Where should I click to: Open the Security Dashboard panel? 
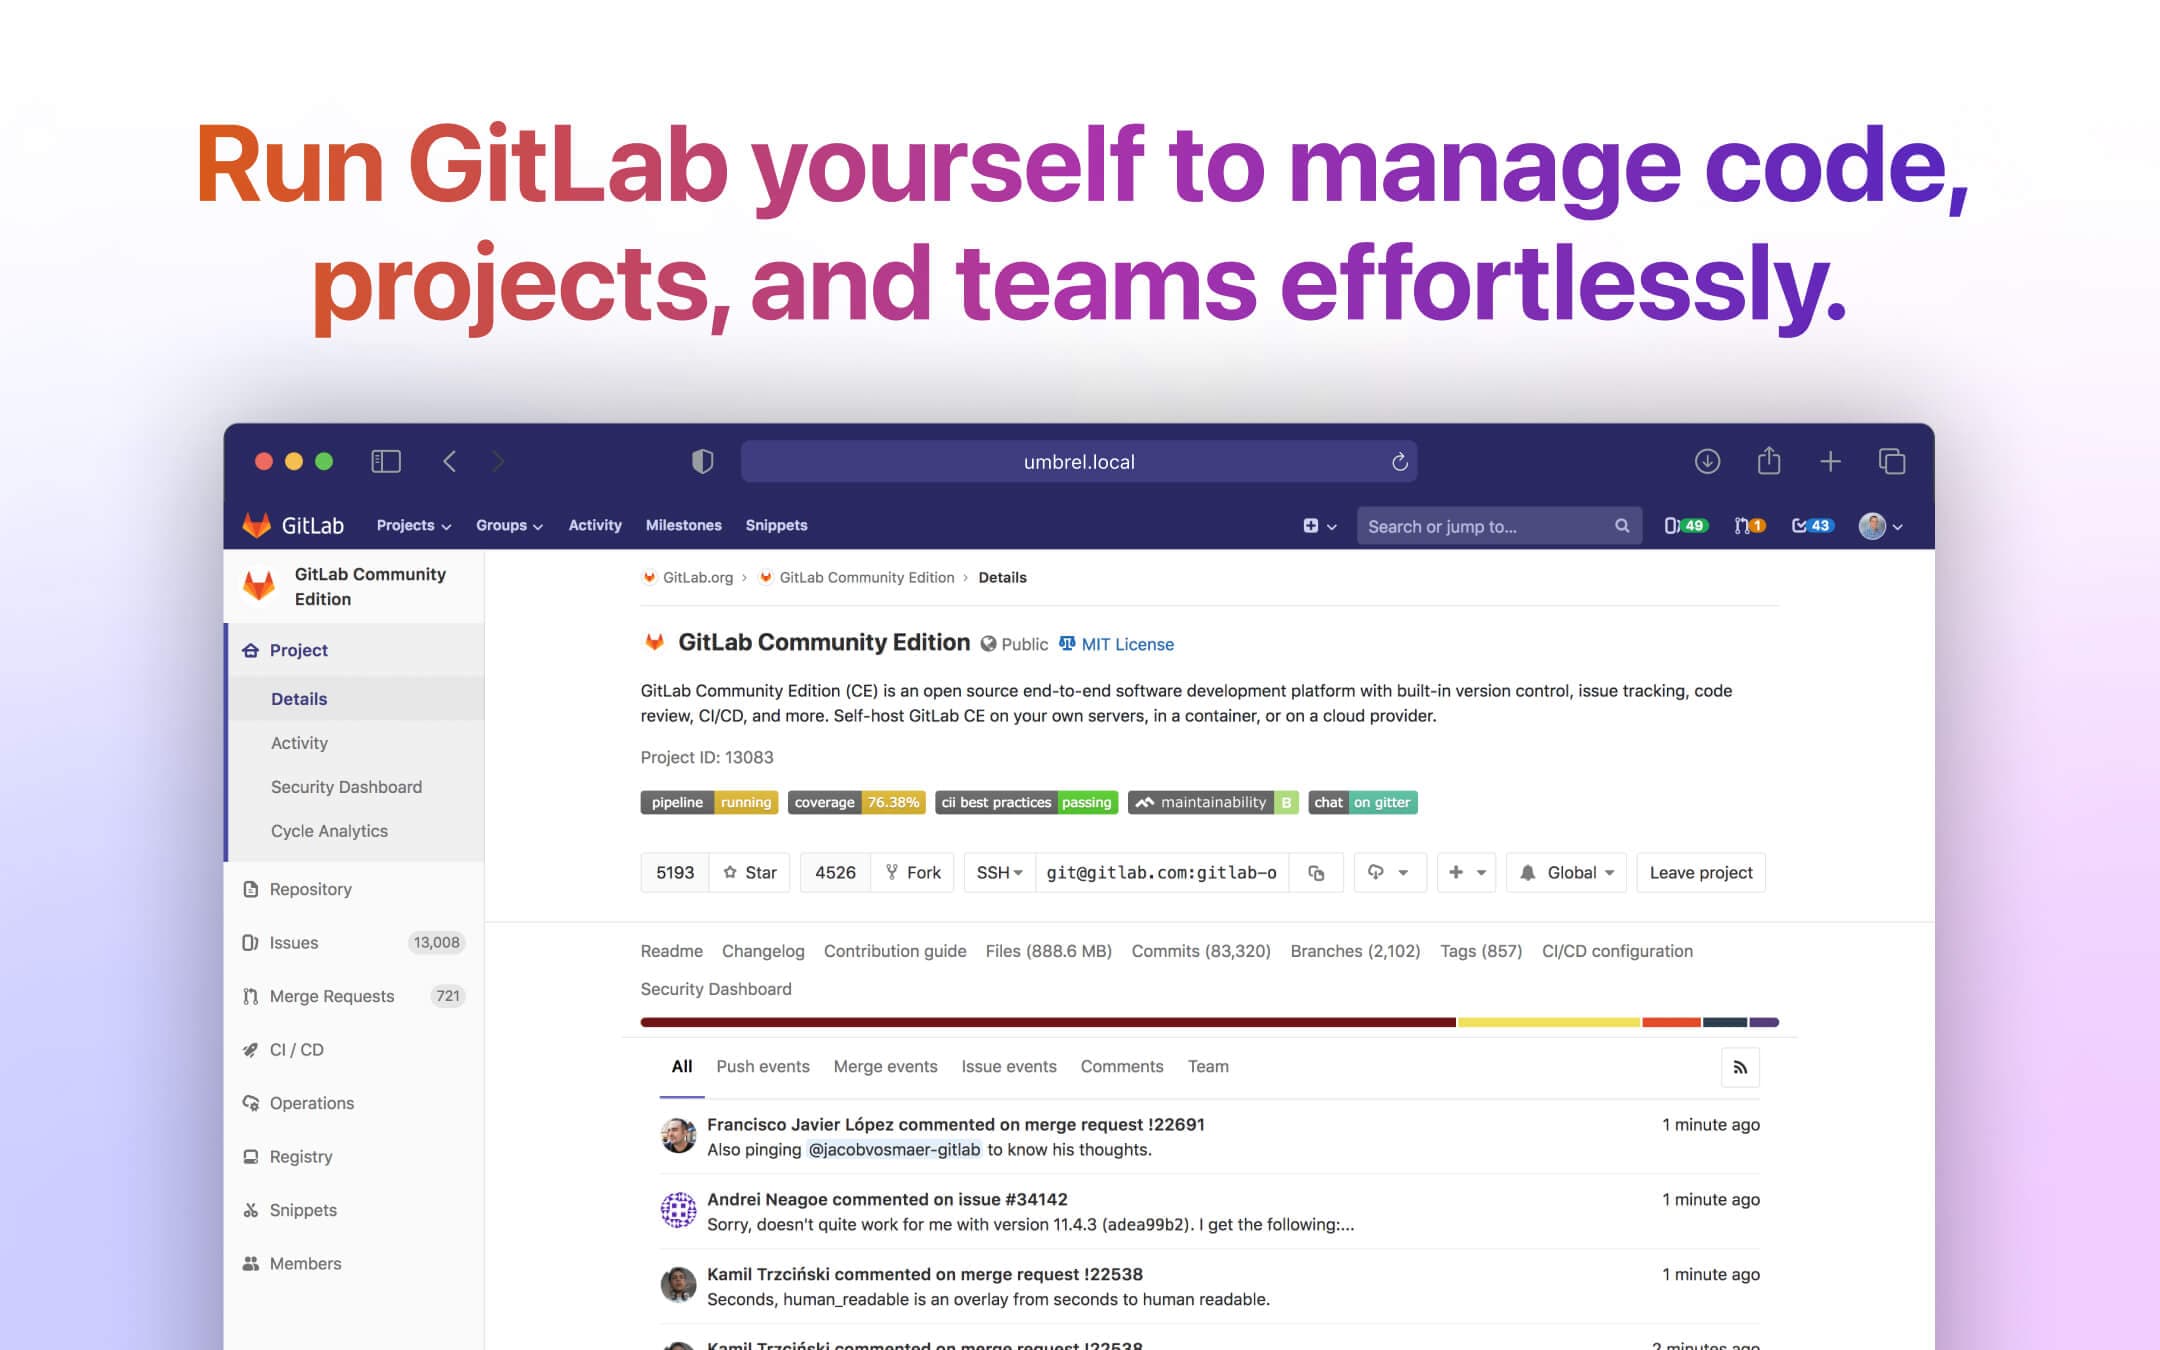pos(345,785)
